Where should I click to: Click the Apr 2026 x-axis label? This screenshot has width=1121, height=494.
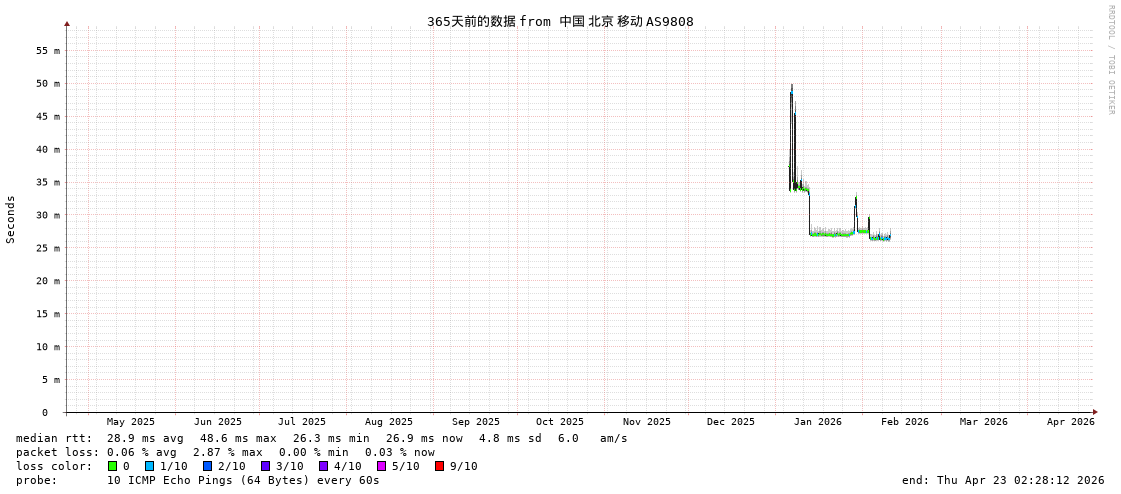click(1070, 422)
